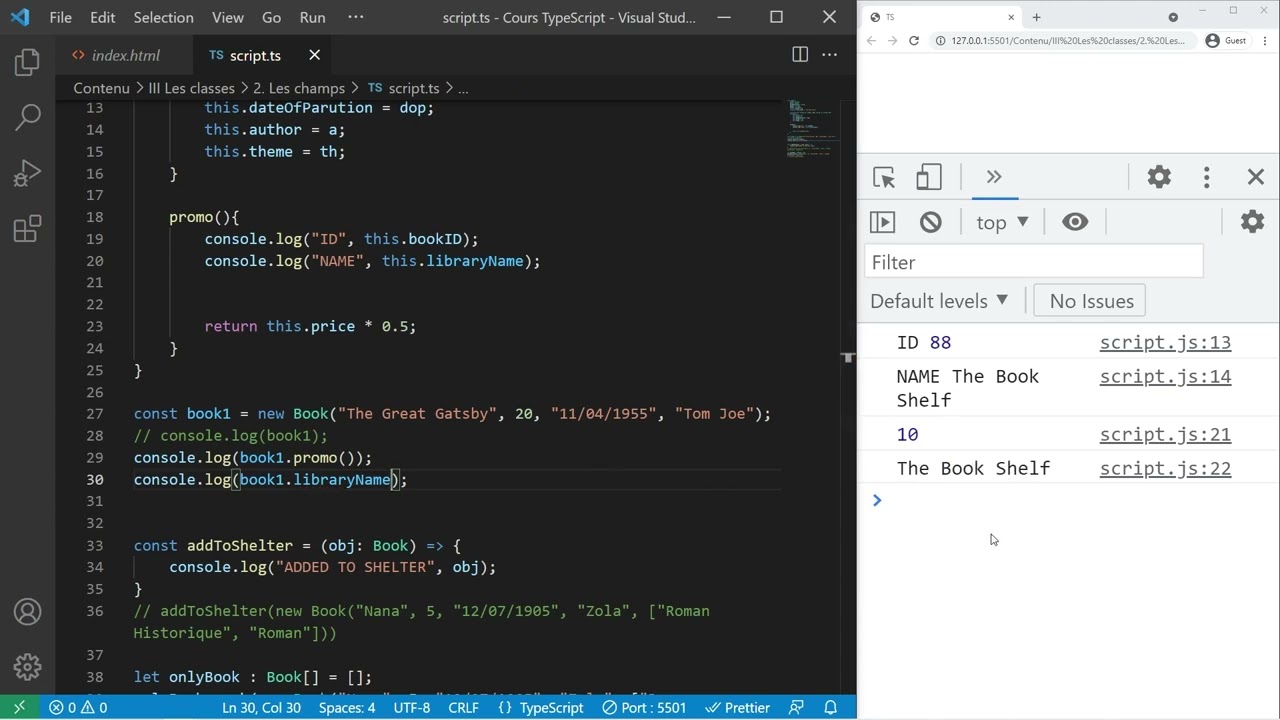Show console sidebar
1280x720 pixels.
[x=882, y=222]
